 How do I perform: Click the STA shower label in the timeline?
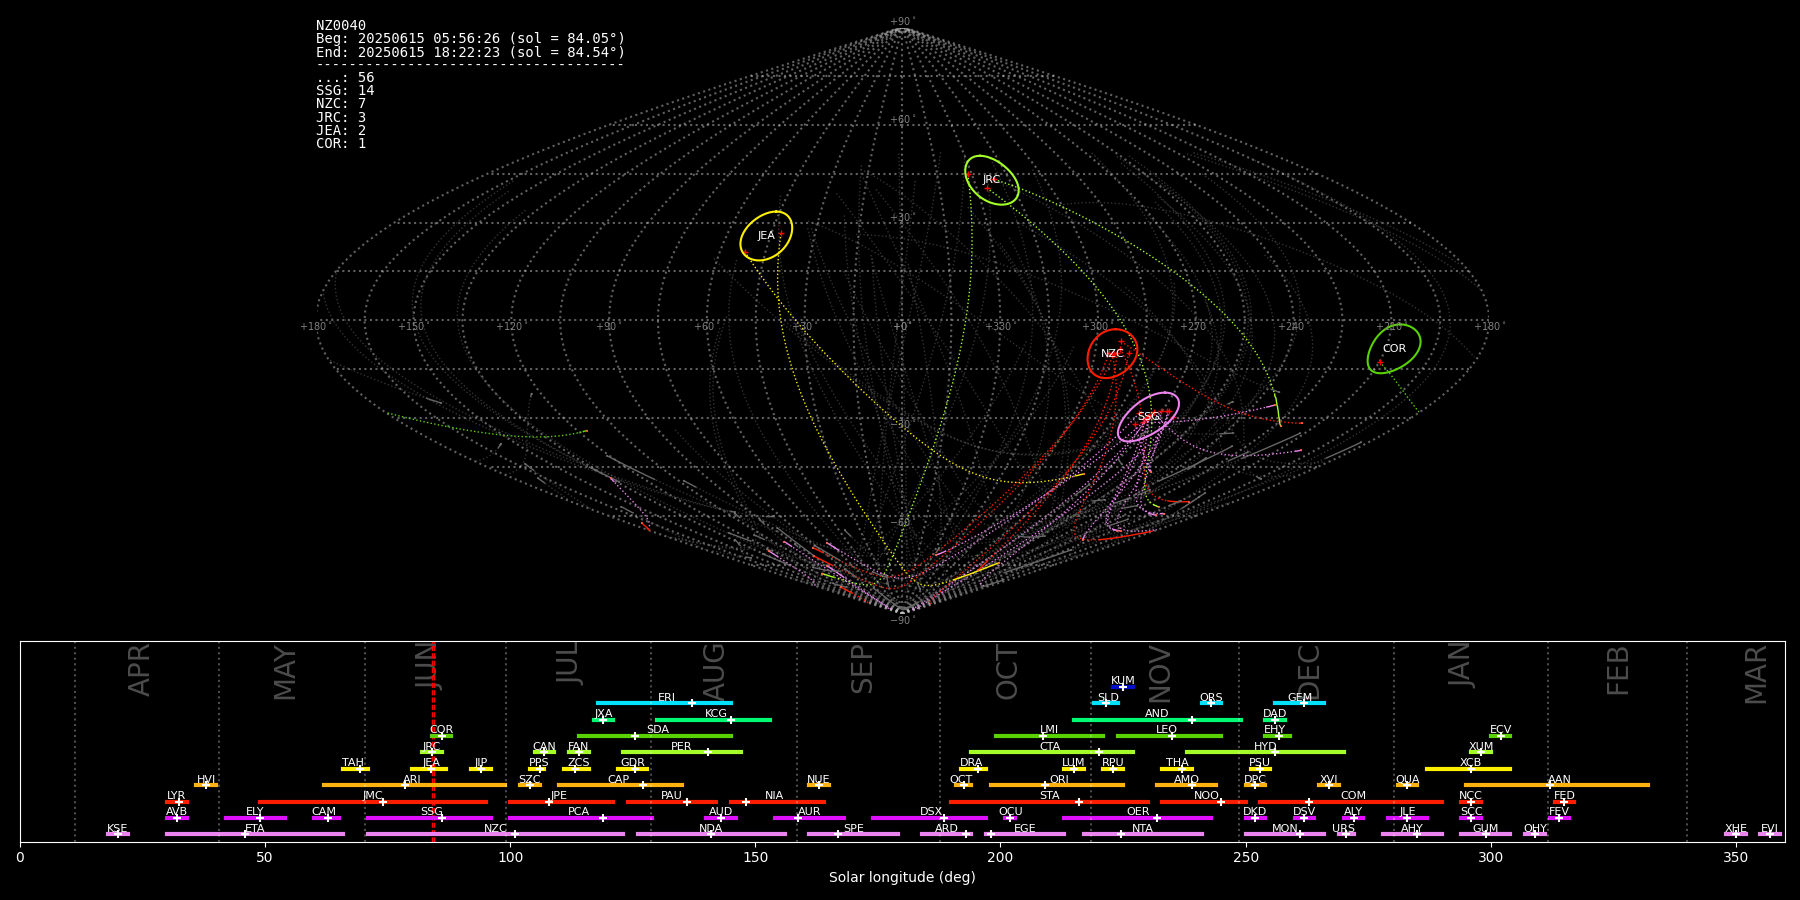click(x=1049, y=796)
